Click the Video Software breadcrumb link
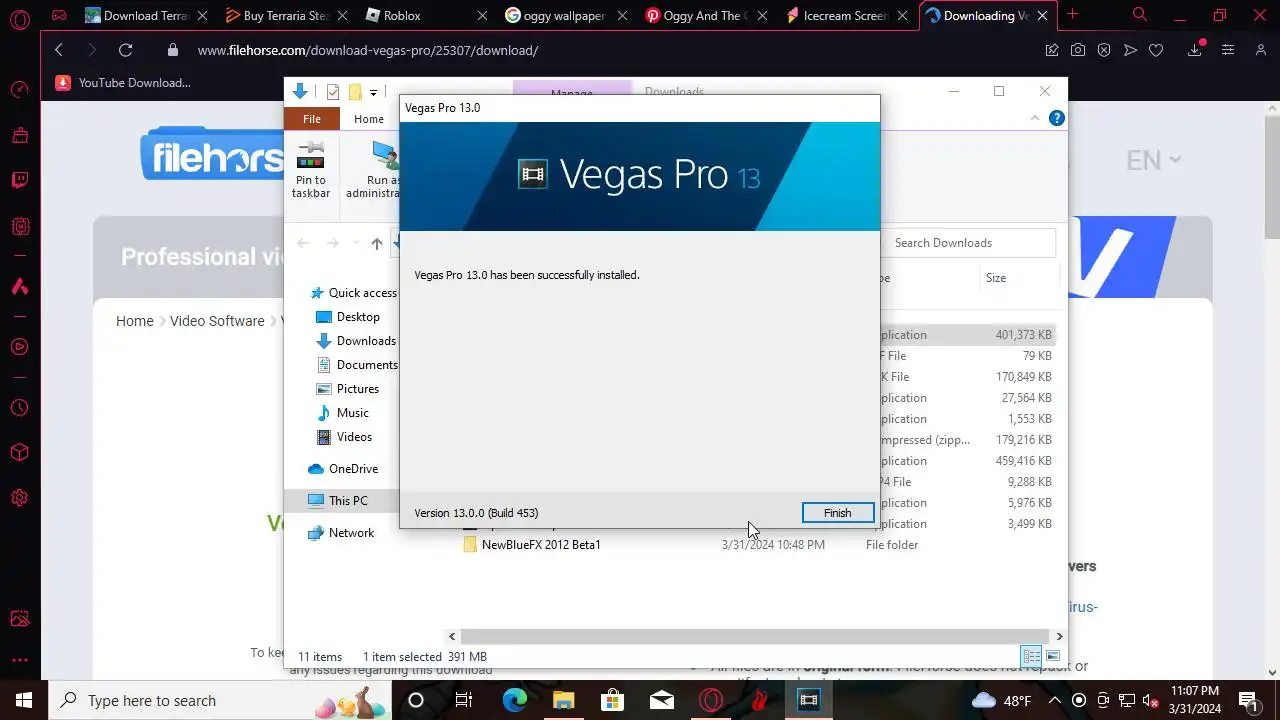 tap(217, 321)
